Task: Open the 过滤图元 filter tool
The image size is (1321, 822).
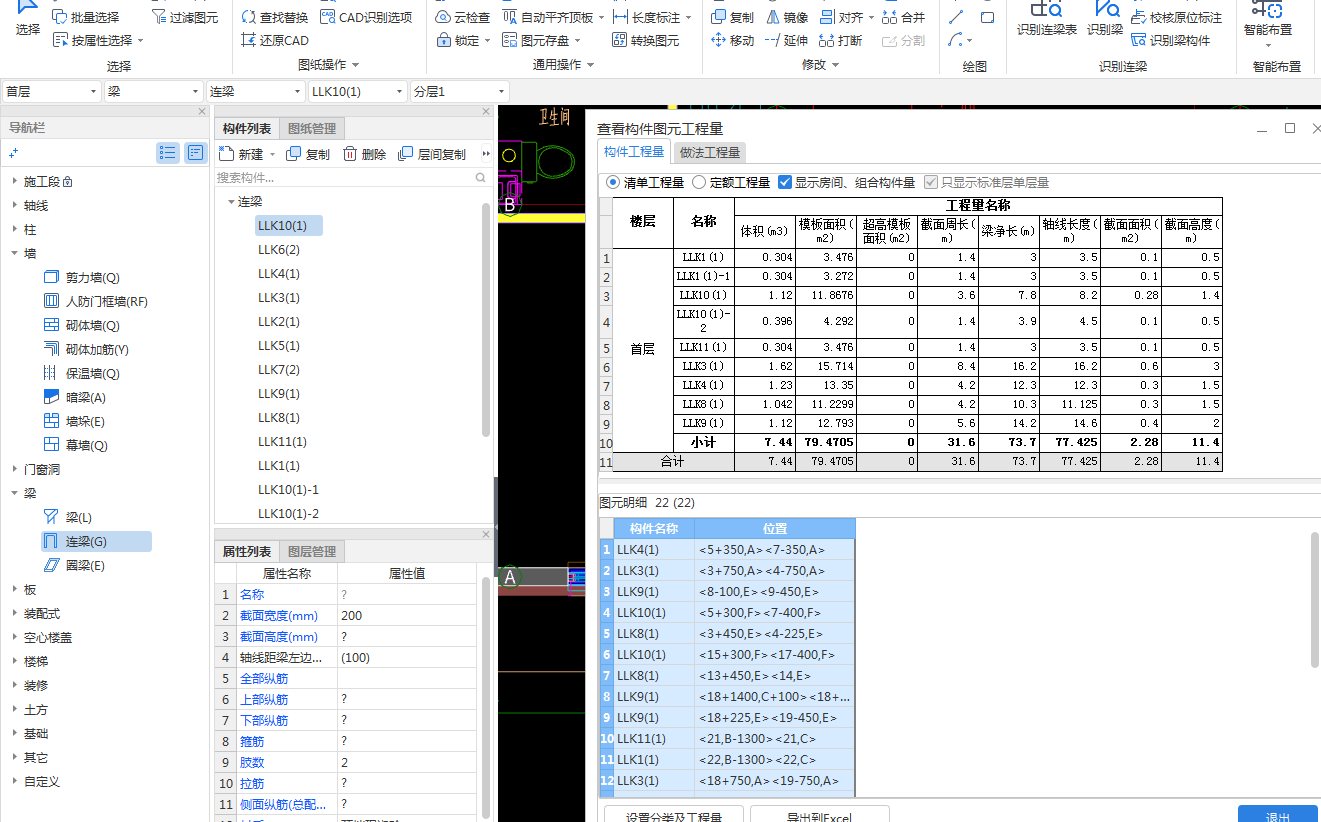Action: click(x=185, y=17)
